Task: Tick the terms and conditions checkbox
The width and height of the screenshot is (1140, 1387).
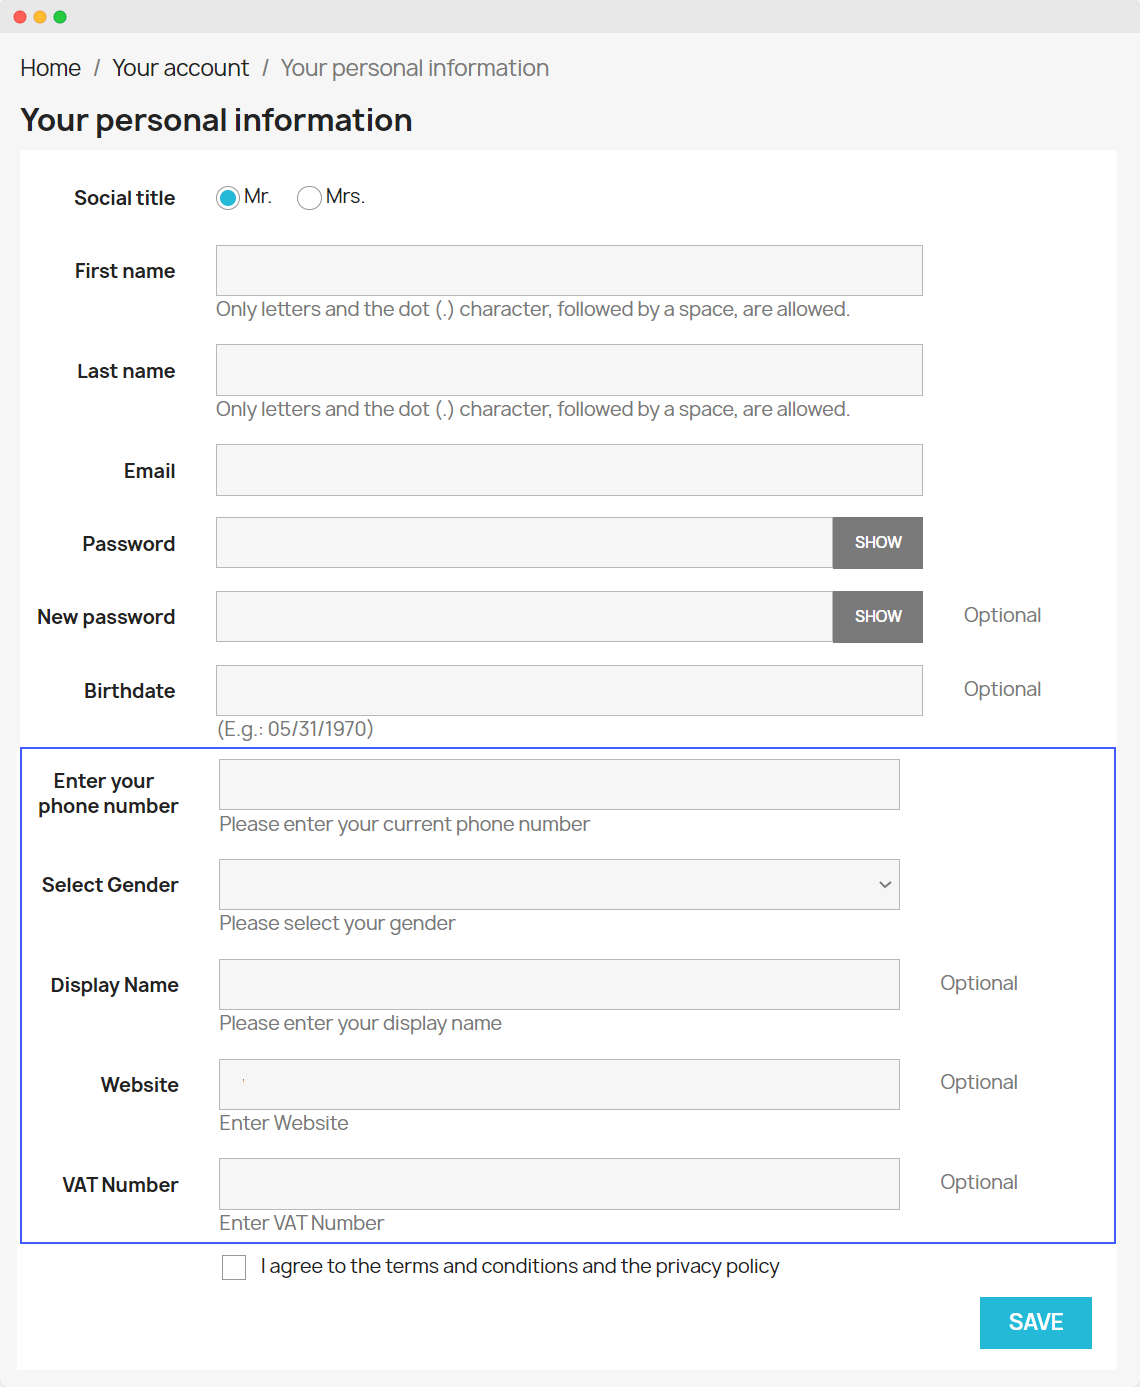Action: [x=234, y=1268]
